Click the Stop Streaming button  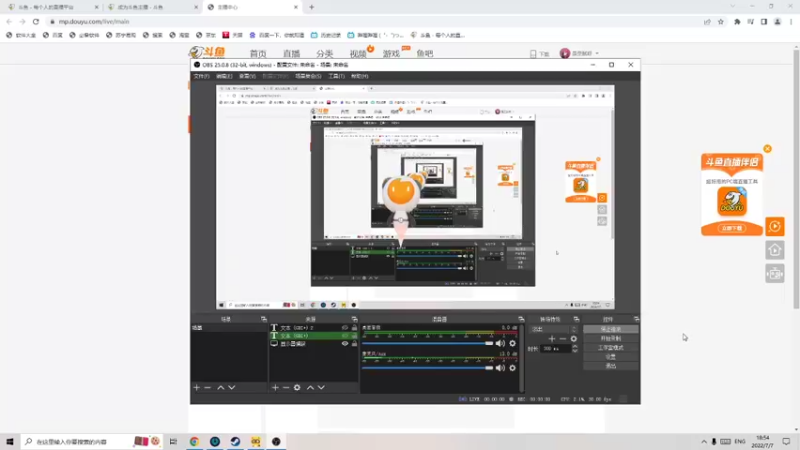(x=610, y=330)
